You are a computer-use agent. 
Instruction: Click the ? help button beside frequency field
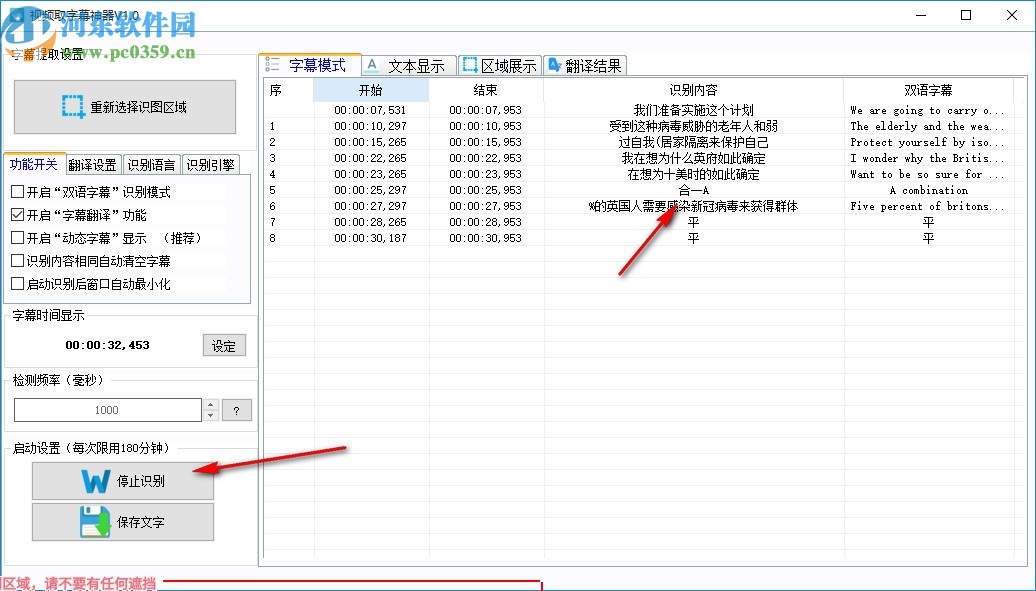point(237,410)
